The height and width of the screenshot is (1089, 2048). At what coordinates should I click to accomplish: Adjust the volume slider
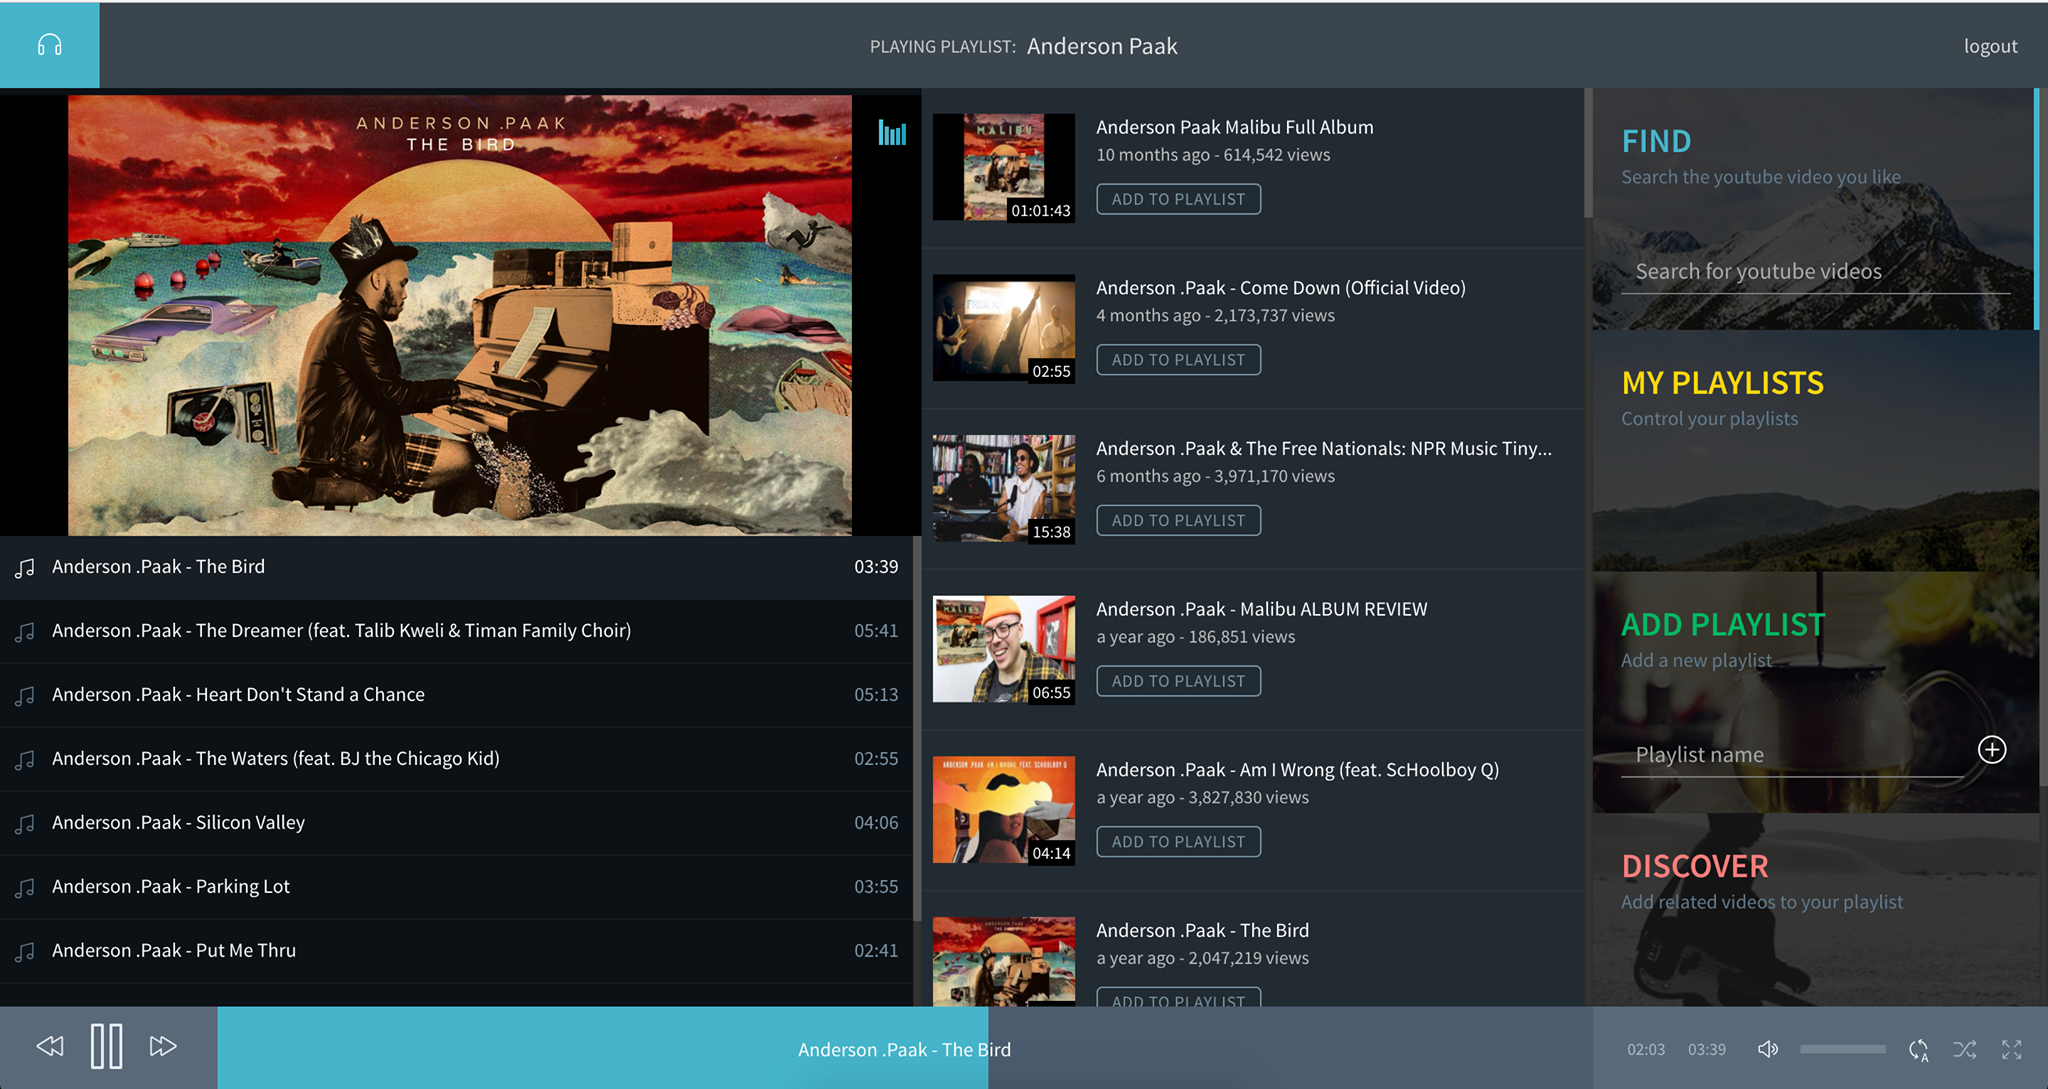1842,1049
